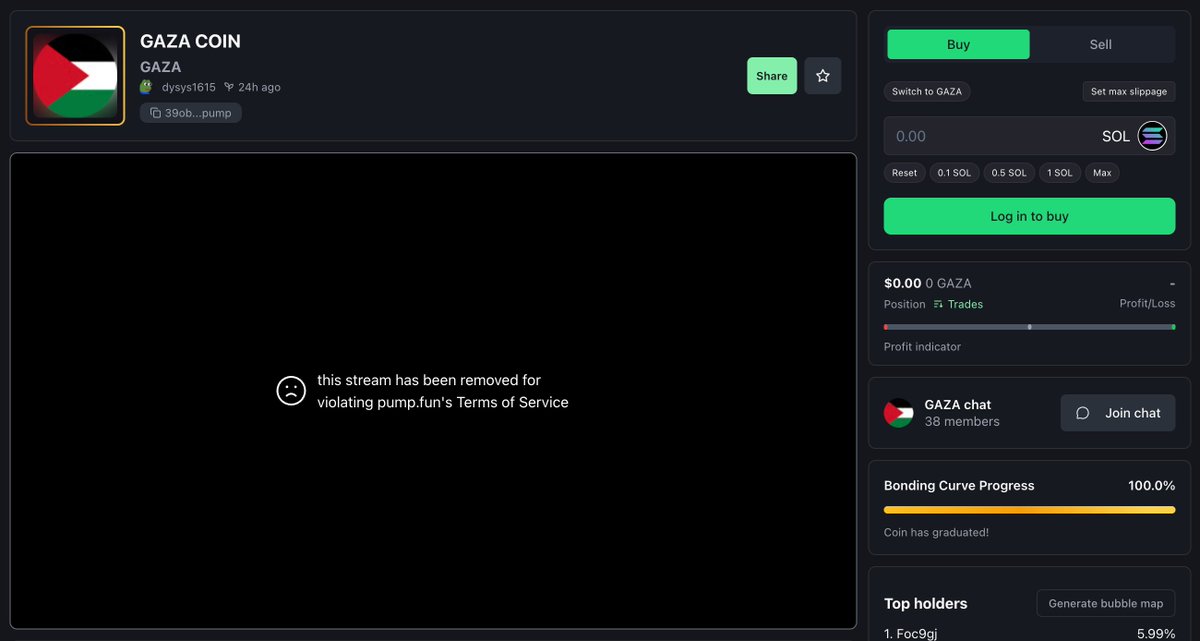Select the 0.1 SOL preset amount
This screenshot has width=1200, height=641.
pyautogui.click(x=954, y=173)
